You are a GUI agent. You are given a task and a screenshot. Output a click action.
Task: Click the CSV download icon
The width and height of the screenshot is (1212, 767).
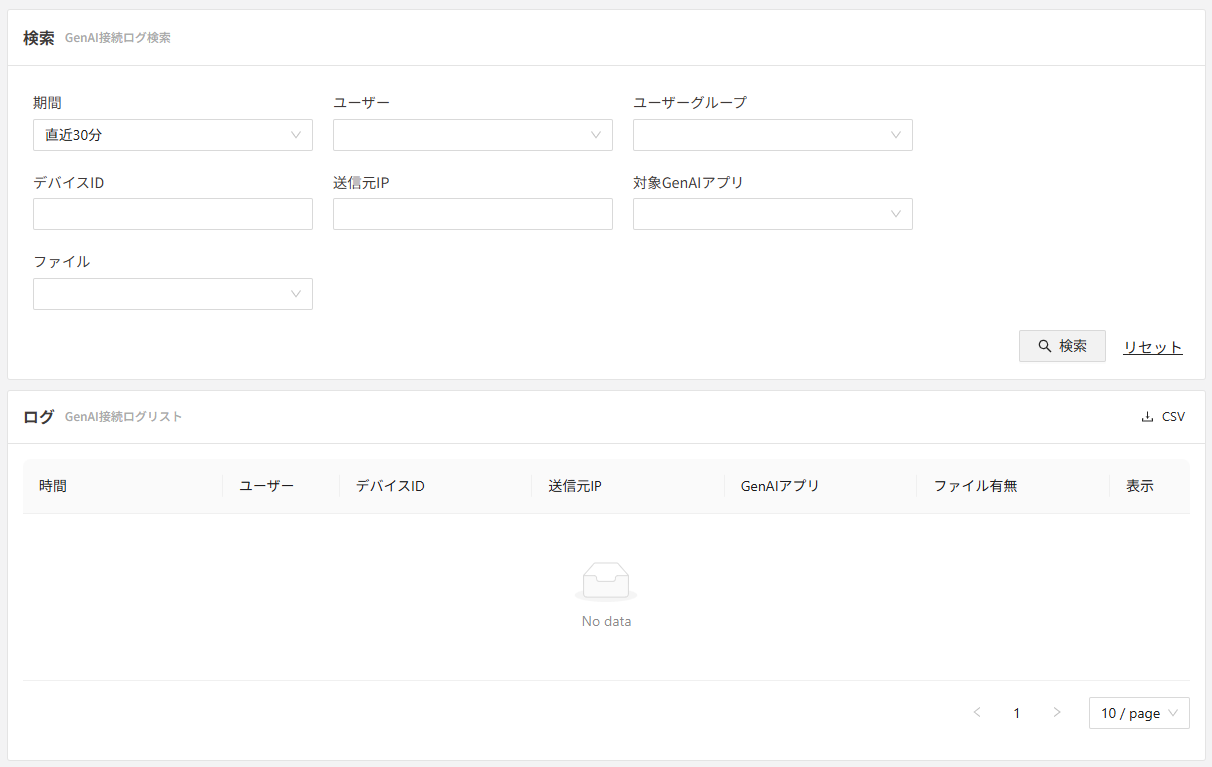(x=1147, y=417)
